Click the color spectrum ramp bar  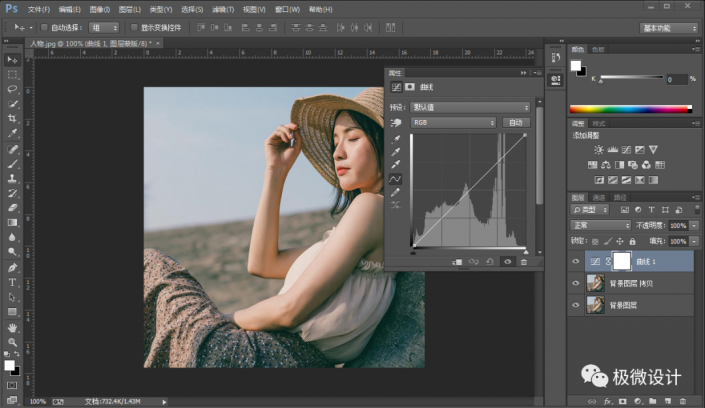[x=629, y=109]
